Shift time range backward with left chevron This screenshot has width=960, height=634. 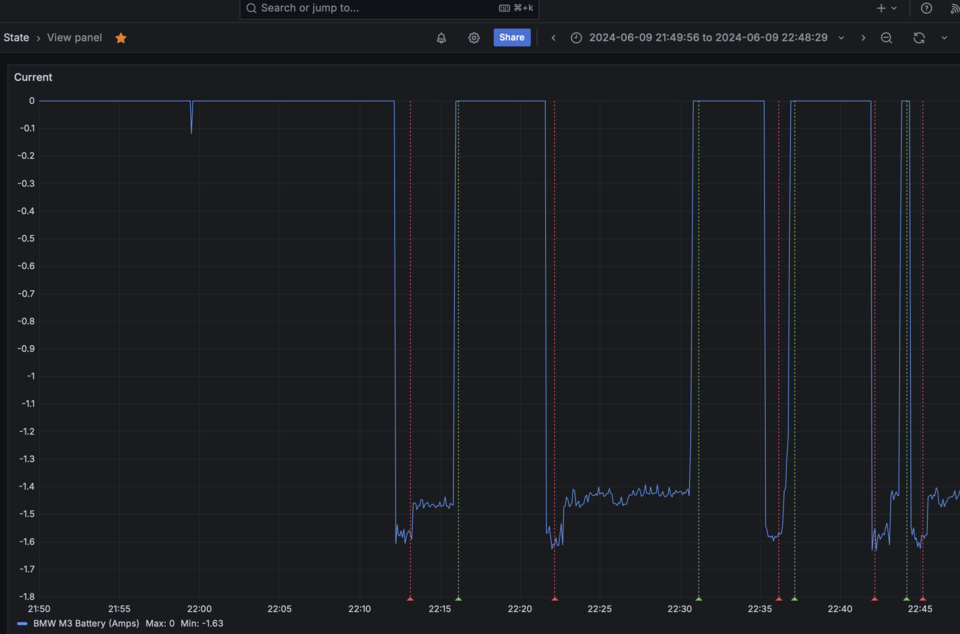[x=553, y=38]
